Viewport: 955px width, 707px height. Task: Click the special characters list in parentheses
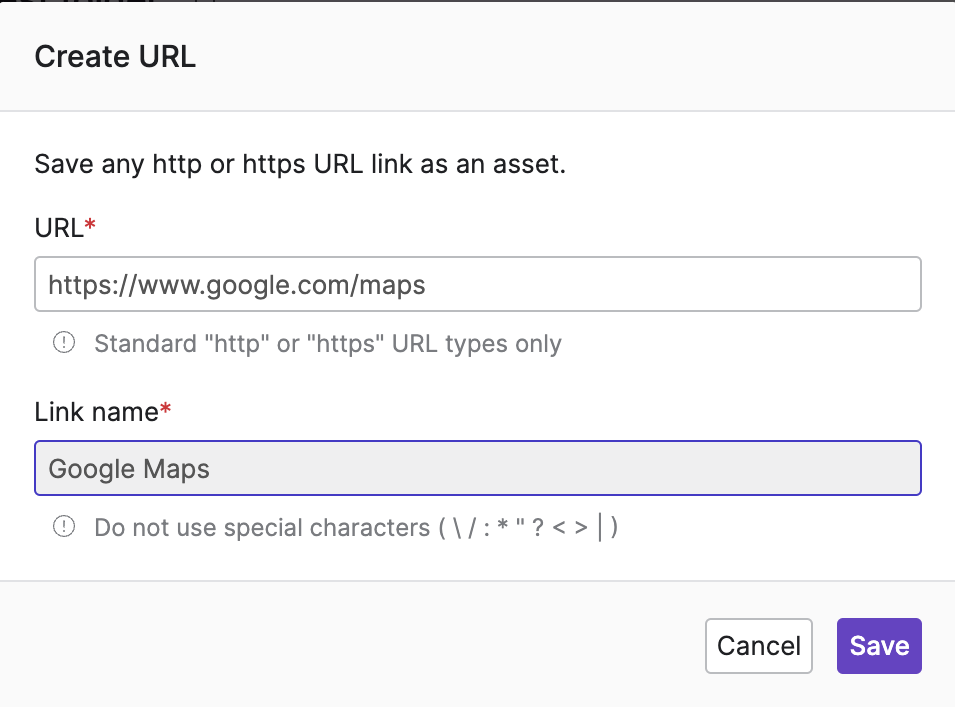(528, 527)
